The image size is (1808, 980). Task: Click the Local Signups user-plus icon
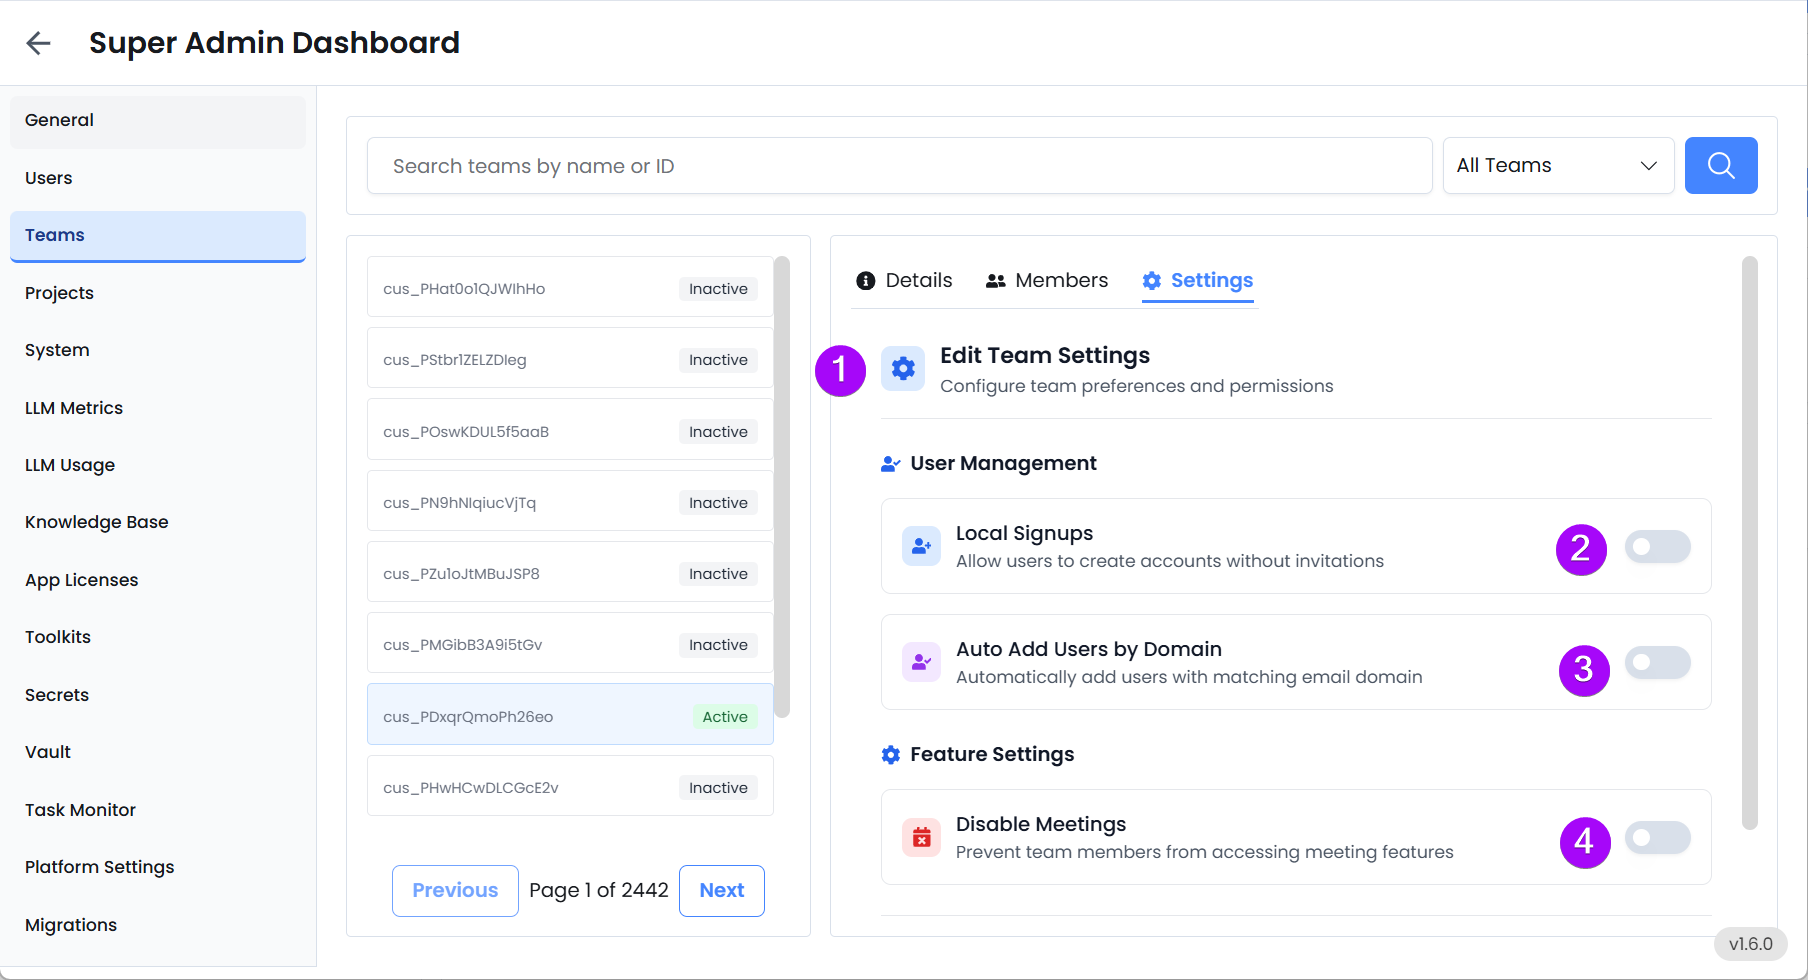921,546
